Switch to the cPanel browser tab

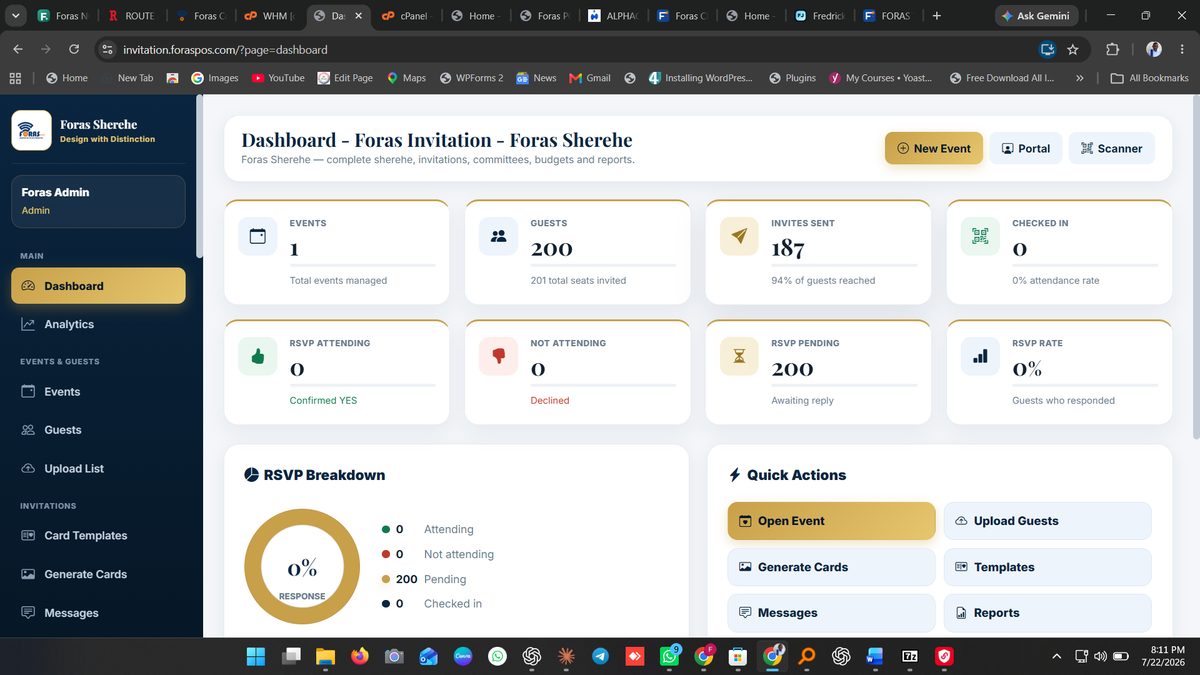[404, 16]
